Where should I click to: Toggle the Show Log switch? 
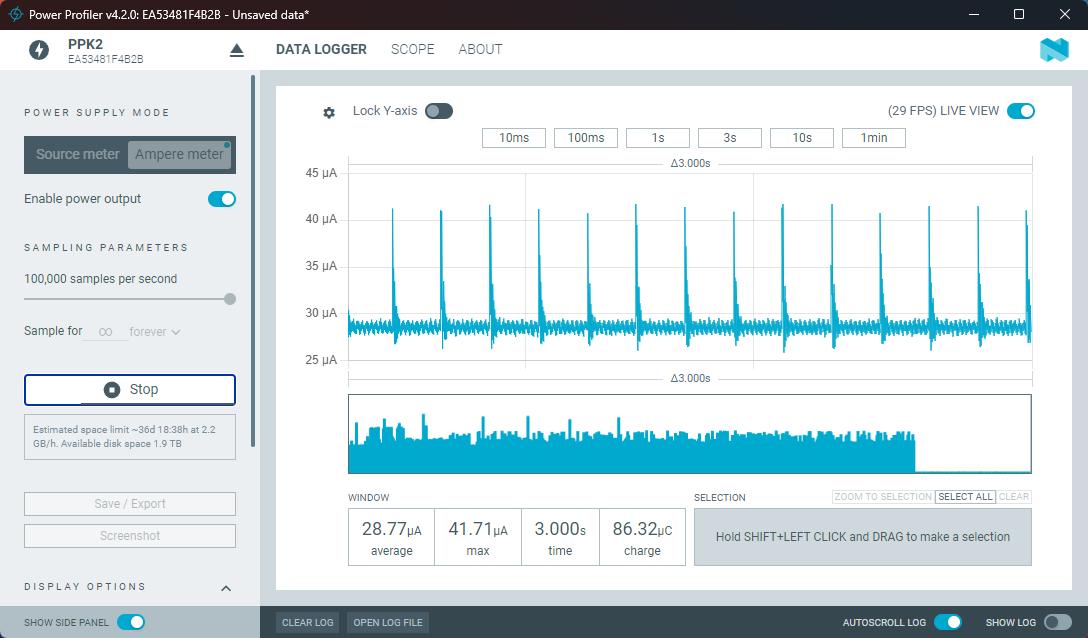point(1057,622)
